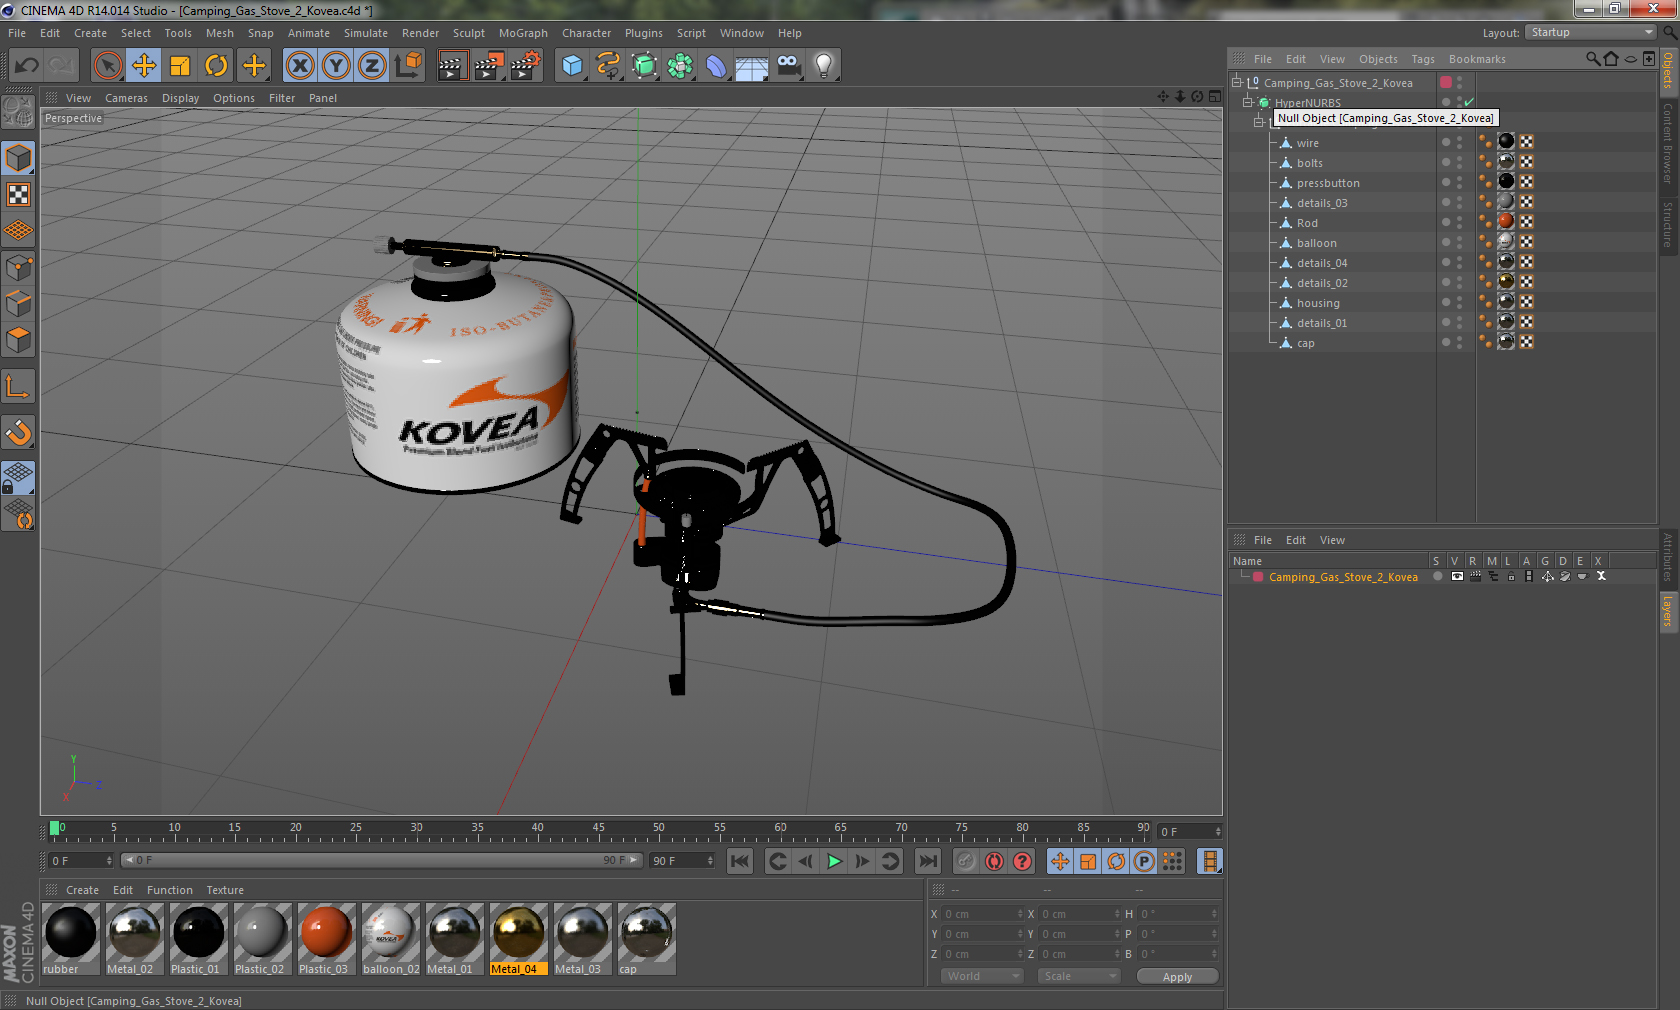Render the active view
Viewport: 1680px width, 1010px height.
[452, 66]
